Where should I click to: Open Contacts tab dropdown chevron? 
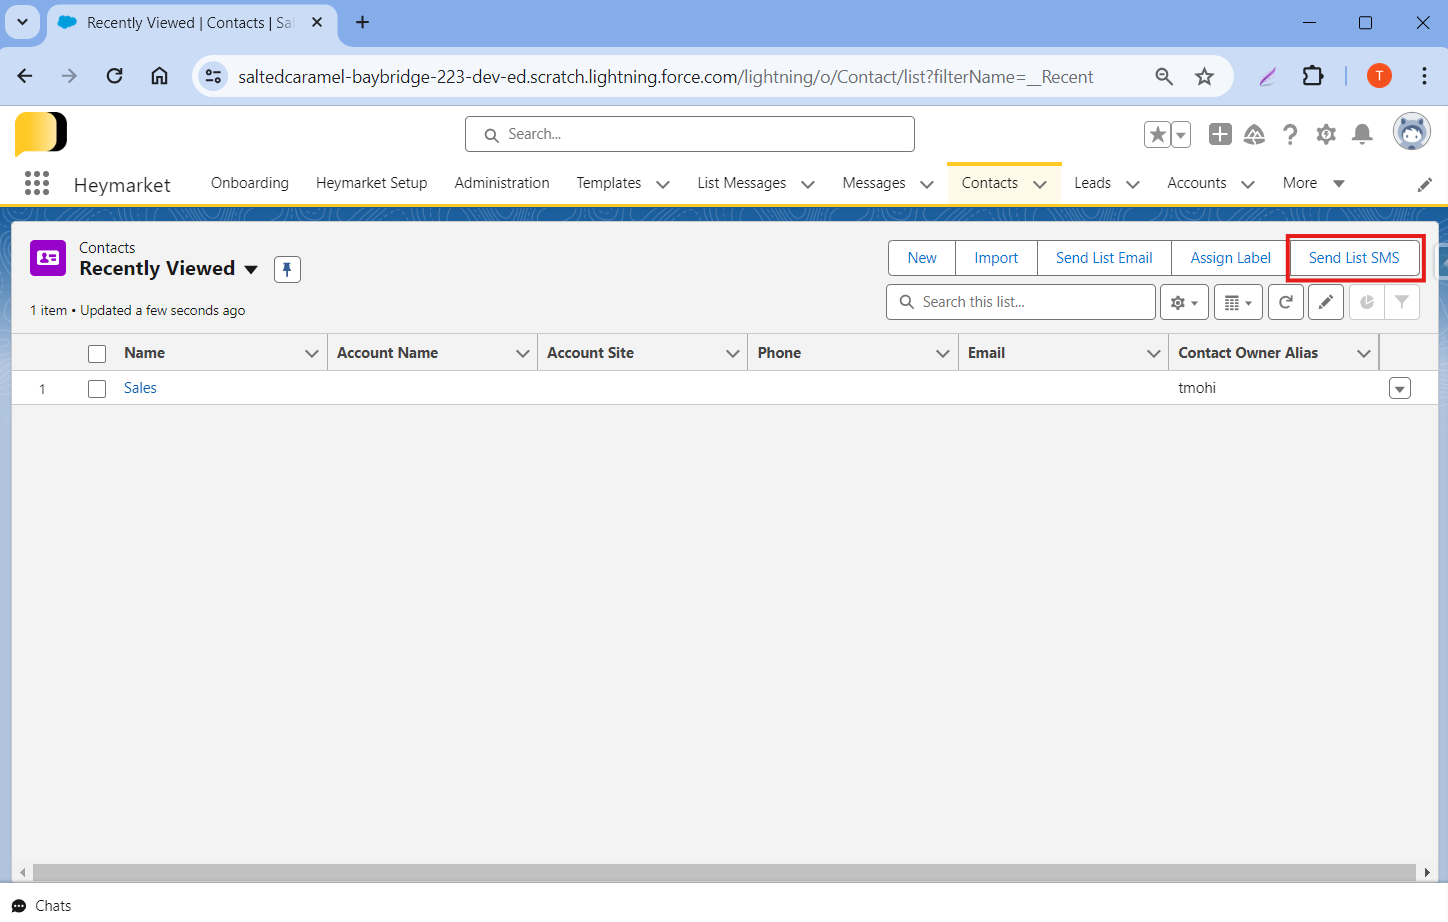pyautogui.click(x=1040, y=184)
